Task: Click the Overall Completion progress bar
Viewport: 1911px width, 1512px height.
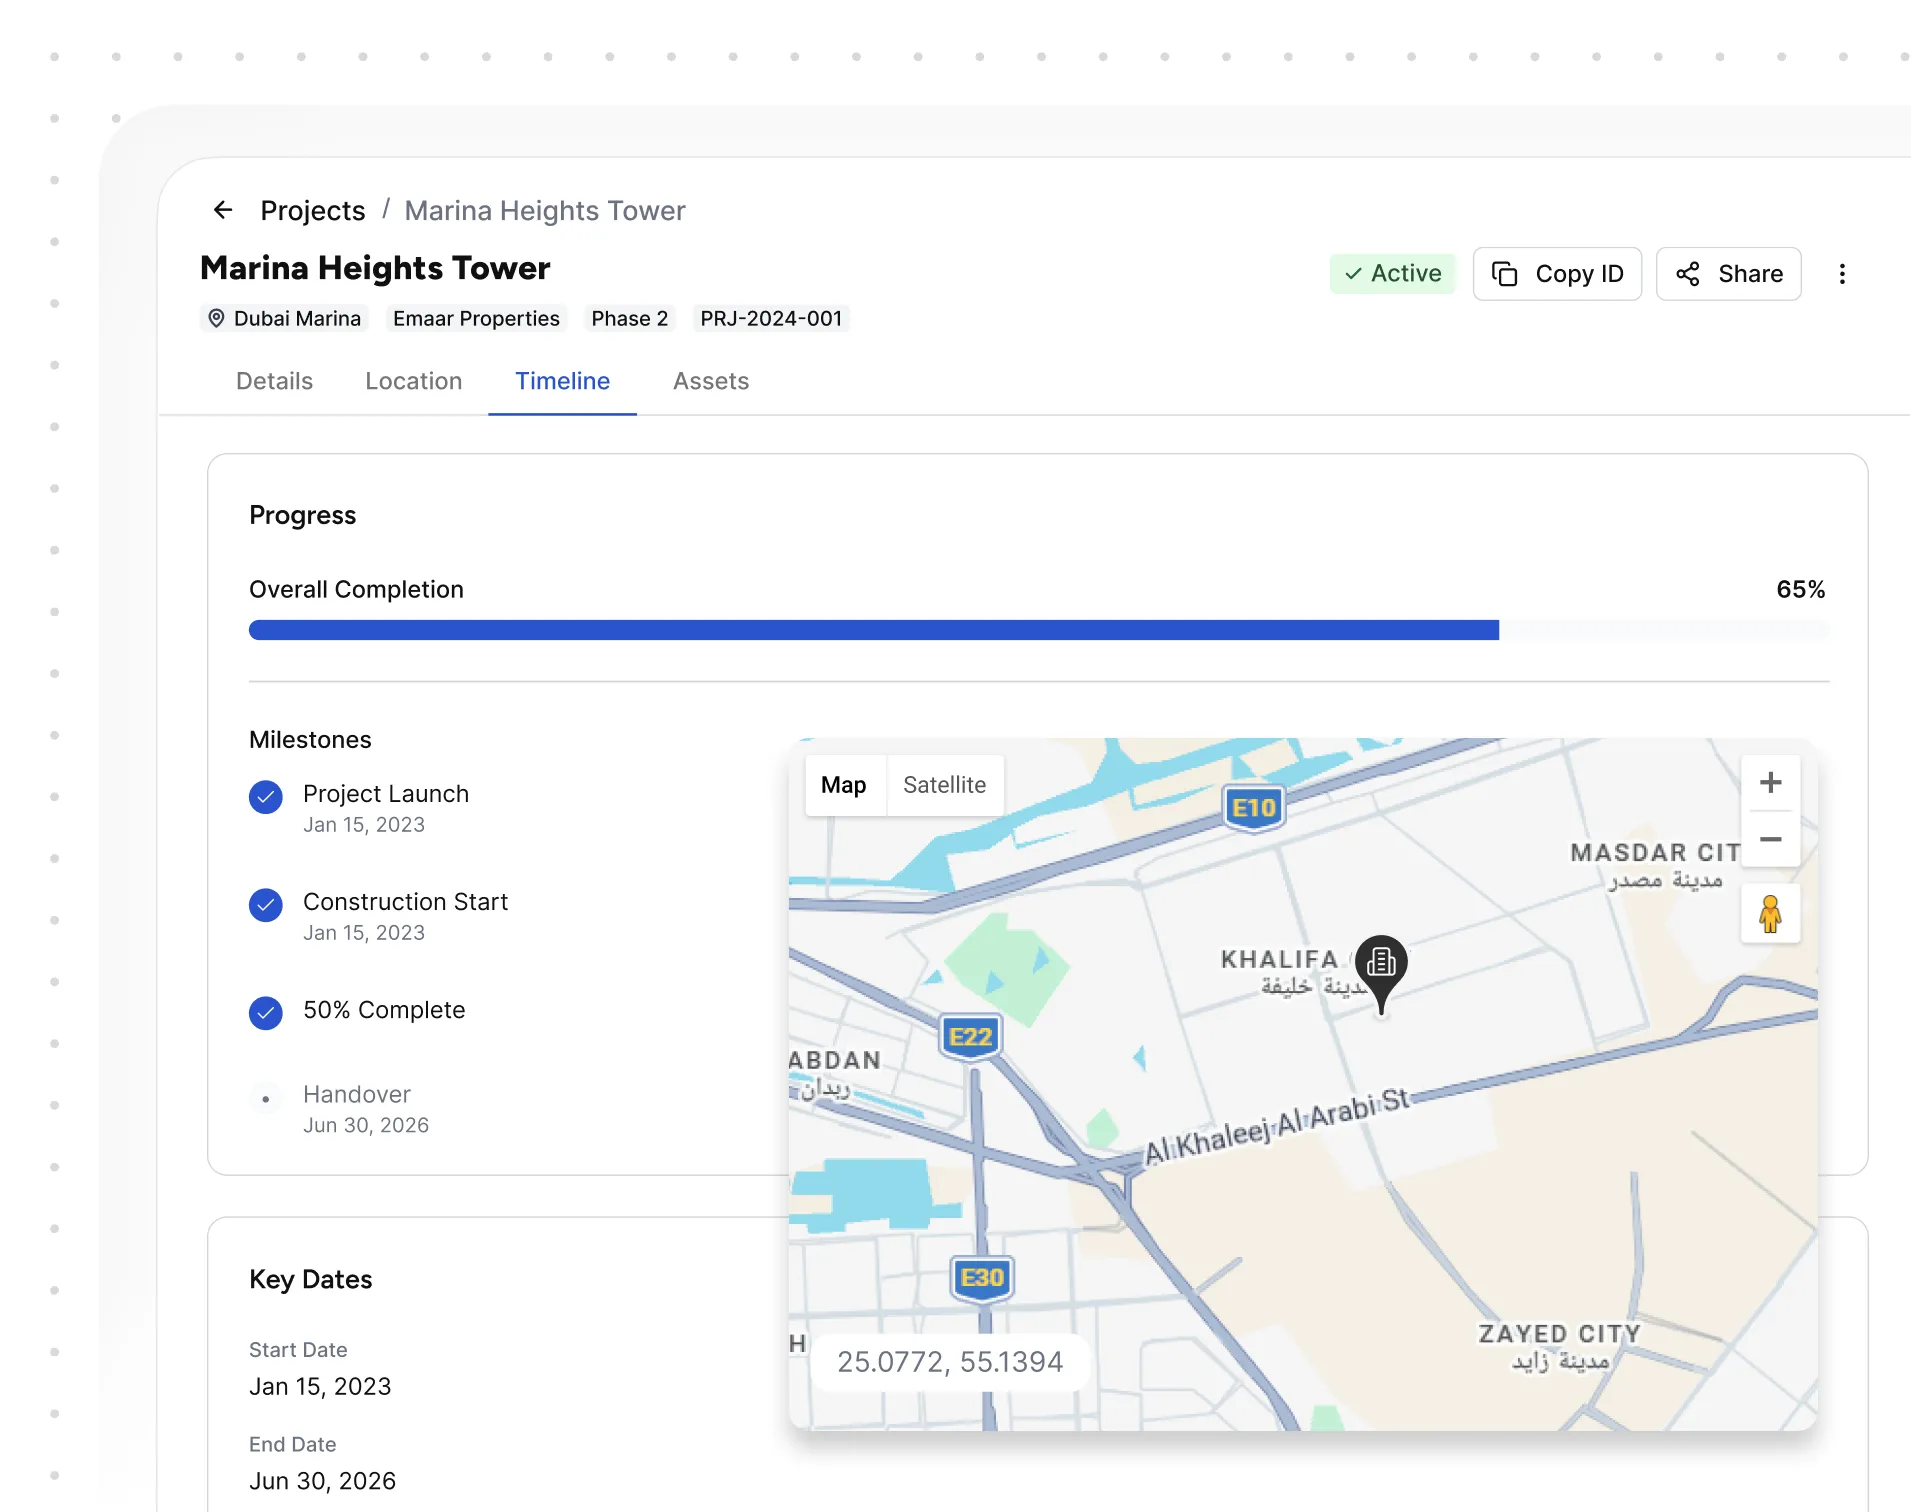Action: [x=1039, y=630]
